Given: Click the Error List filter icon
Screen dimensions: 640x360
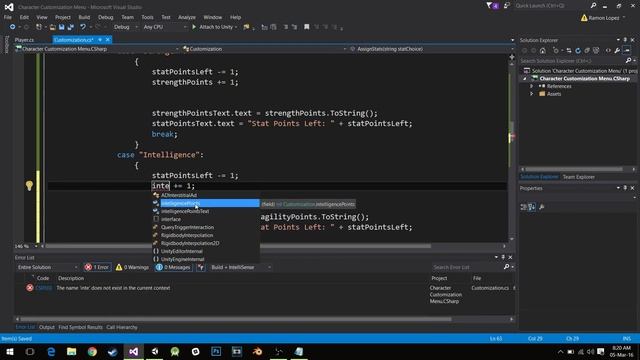Looking at the screenshot, I should point(200,267).
